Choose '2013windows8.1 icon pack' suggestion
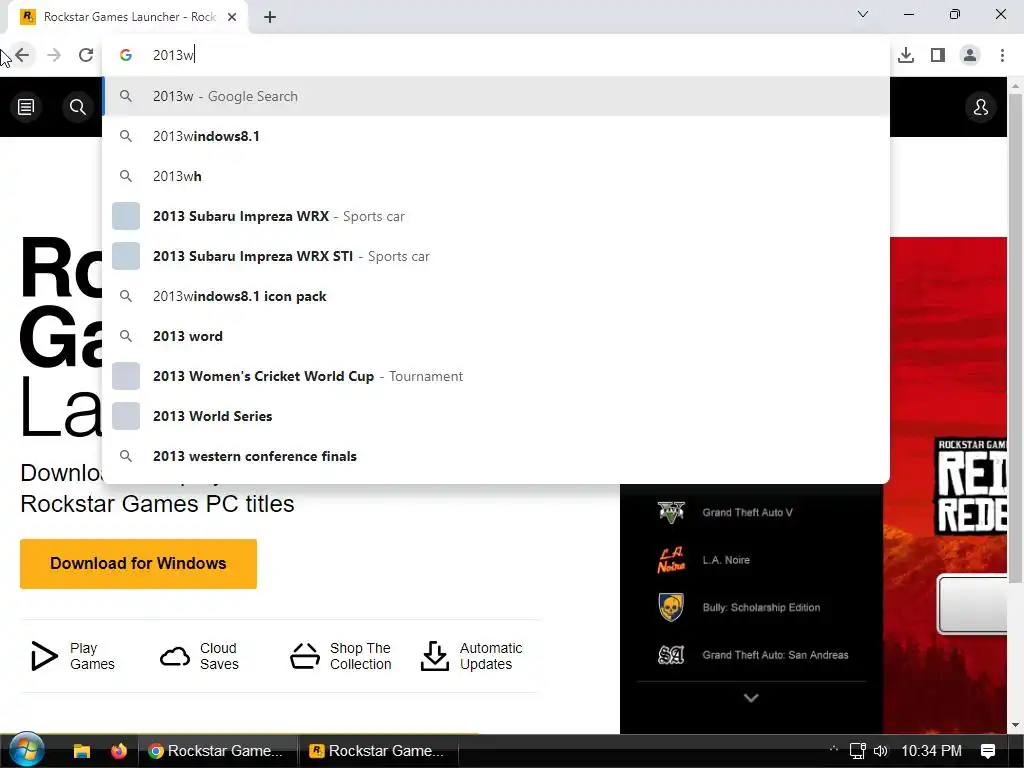This screenshot has height=768, width=1024. [496, 296]
